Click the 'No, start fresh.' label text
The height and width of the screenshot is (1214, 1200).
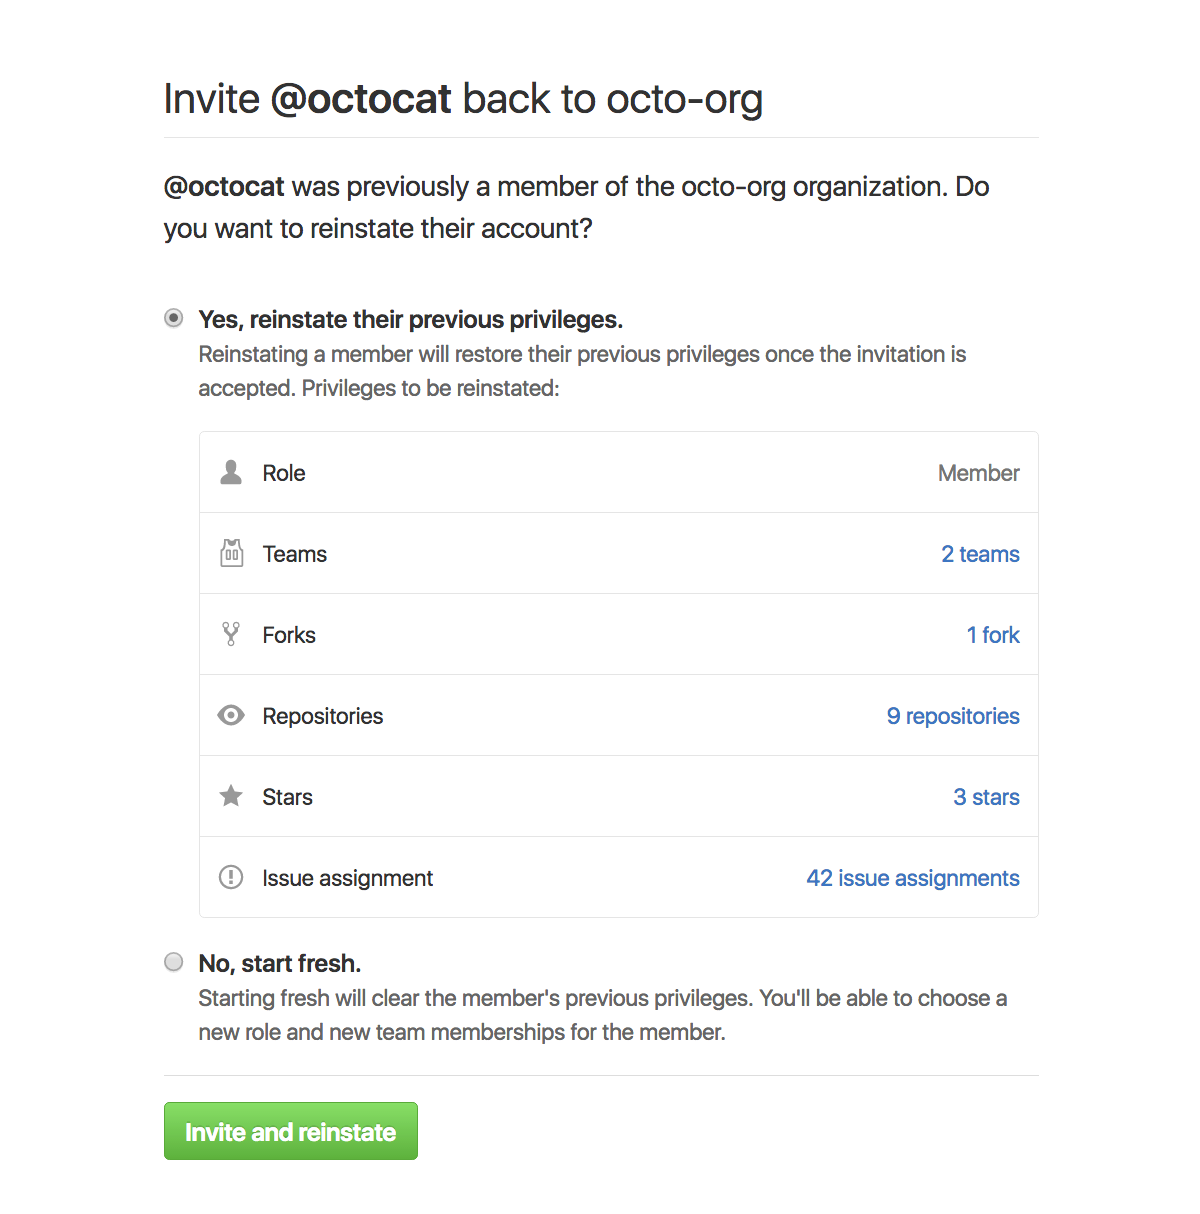click(x=280, y=963)
